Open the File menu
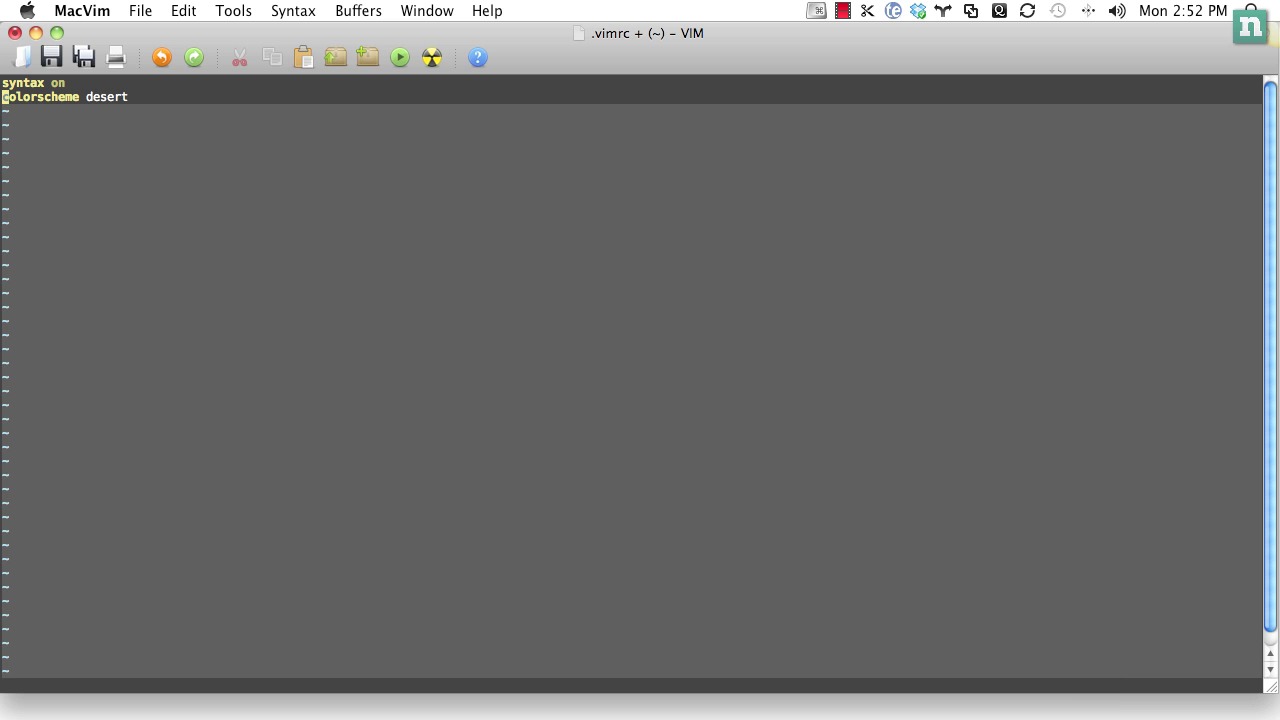The image size is (1280, 720). (140, 11)
